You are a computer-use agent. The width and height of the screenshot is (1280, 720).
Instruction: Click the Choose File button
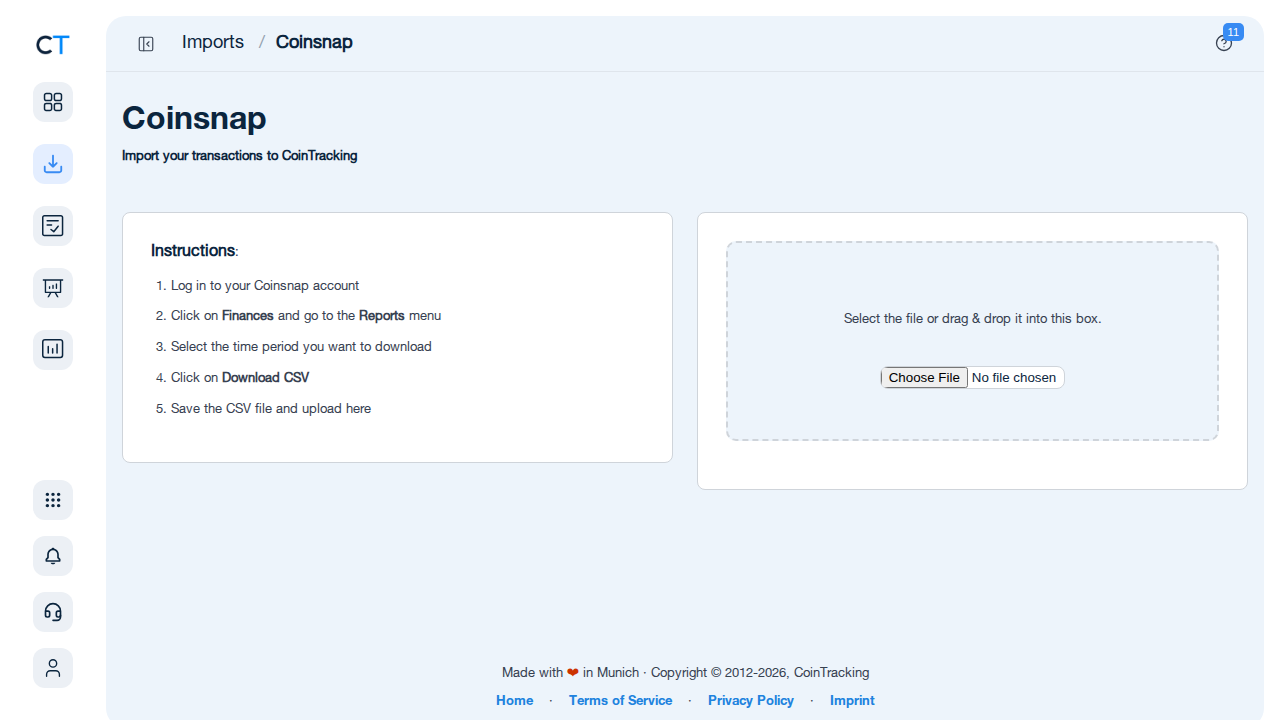(x=924, y=377)
